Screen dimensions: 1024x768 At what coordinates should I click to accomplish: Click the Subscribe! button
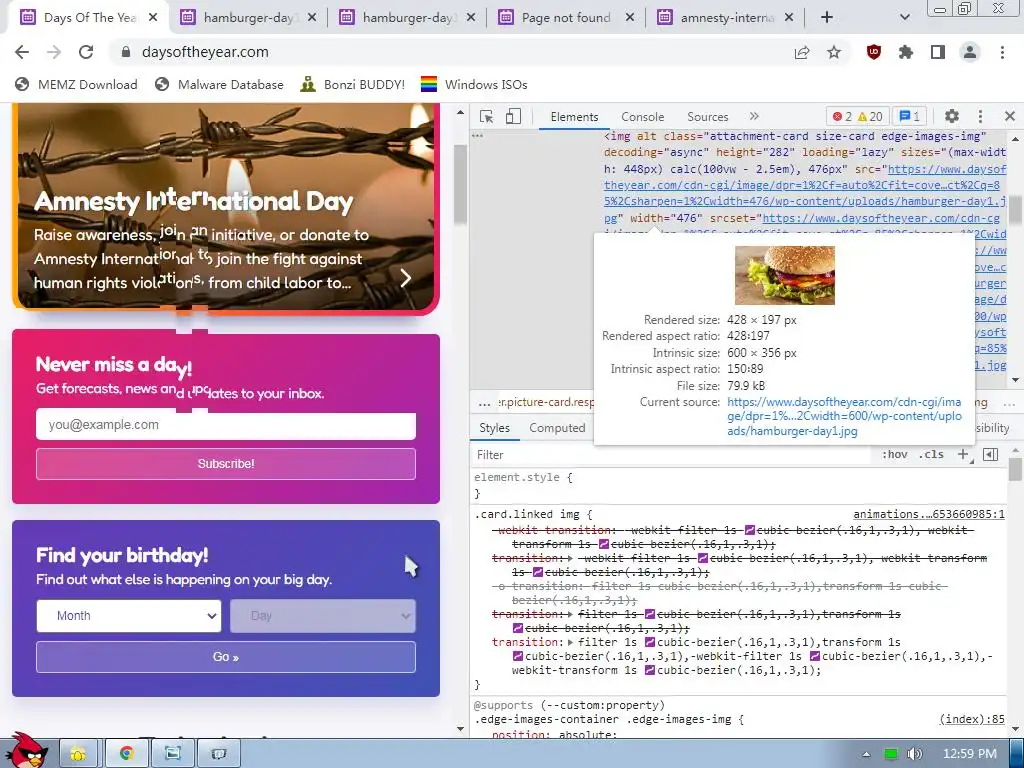(226, 464)
